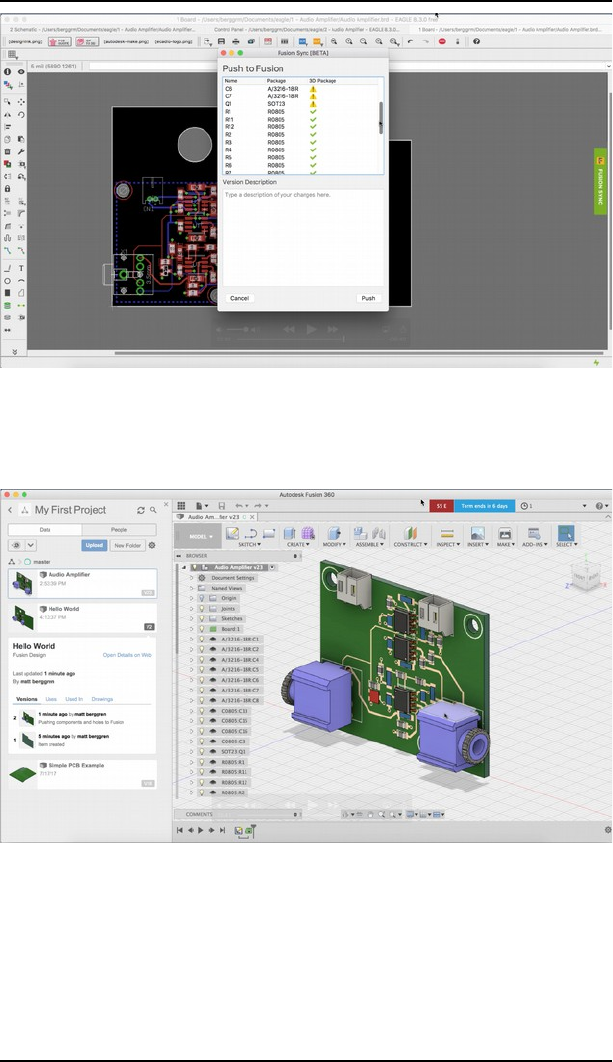This screenshot has height=1062, width=613.
Task: Click the Term ends in 6 days banner
Action: (x=484, y=506)
